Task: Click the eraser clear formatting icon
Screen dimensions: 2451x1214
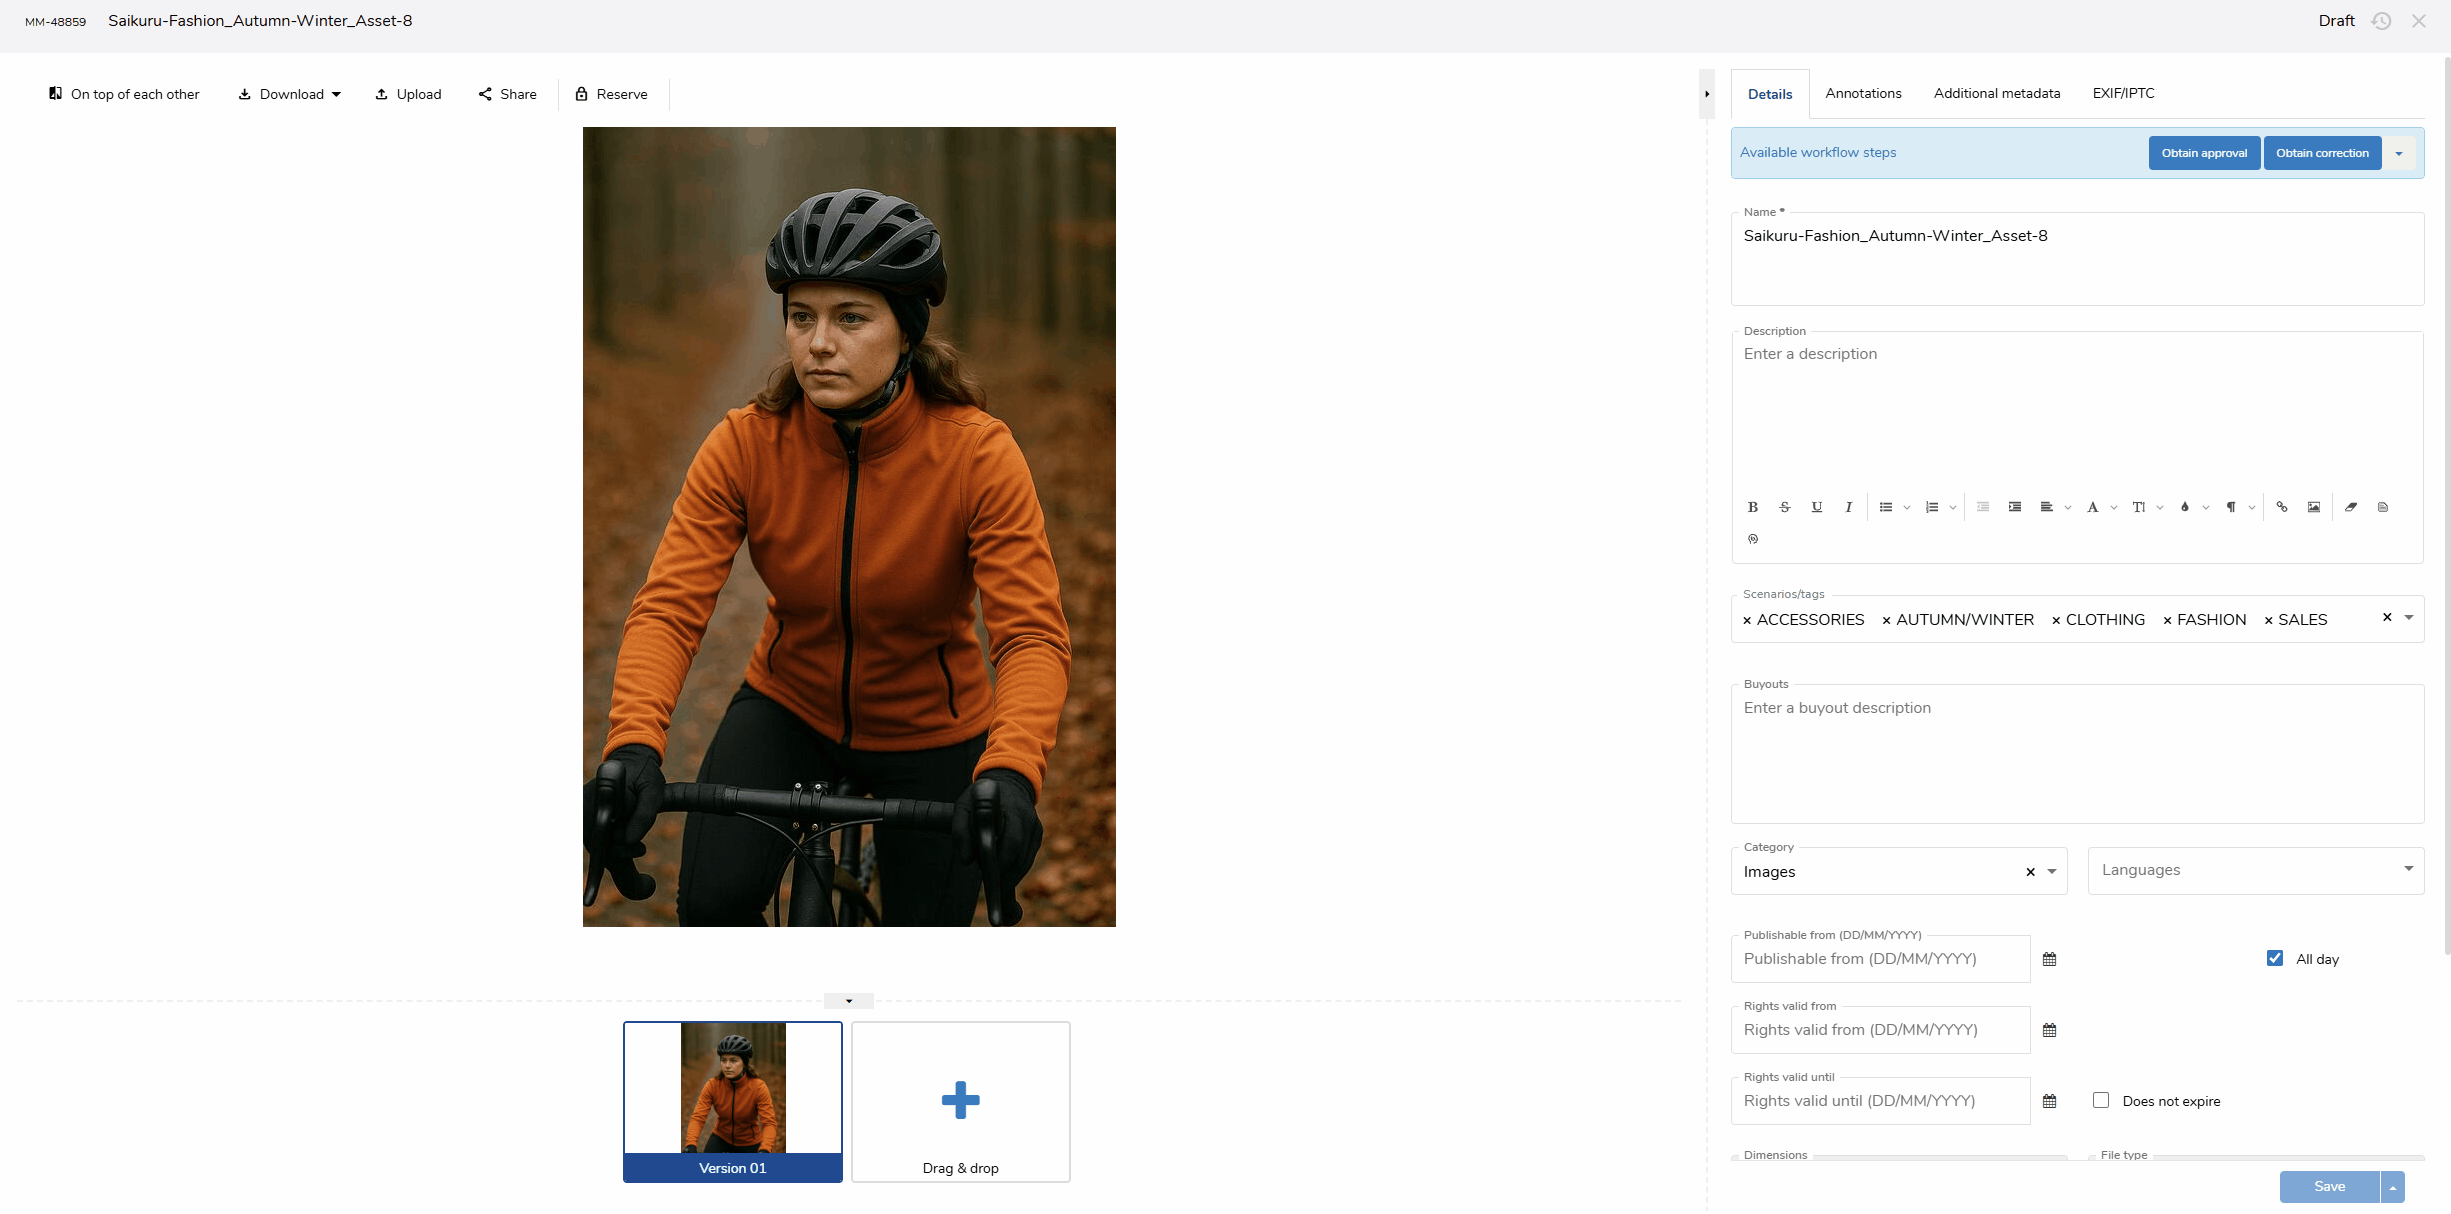Action: (2350, 507)
